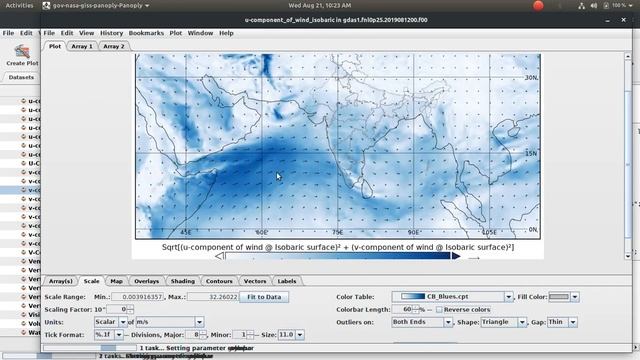Select the Scale settings tab
The height and width of the screenshot is (360, 640).
click(x=91, y=281)
